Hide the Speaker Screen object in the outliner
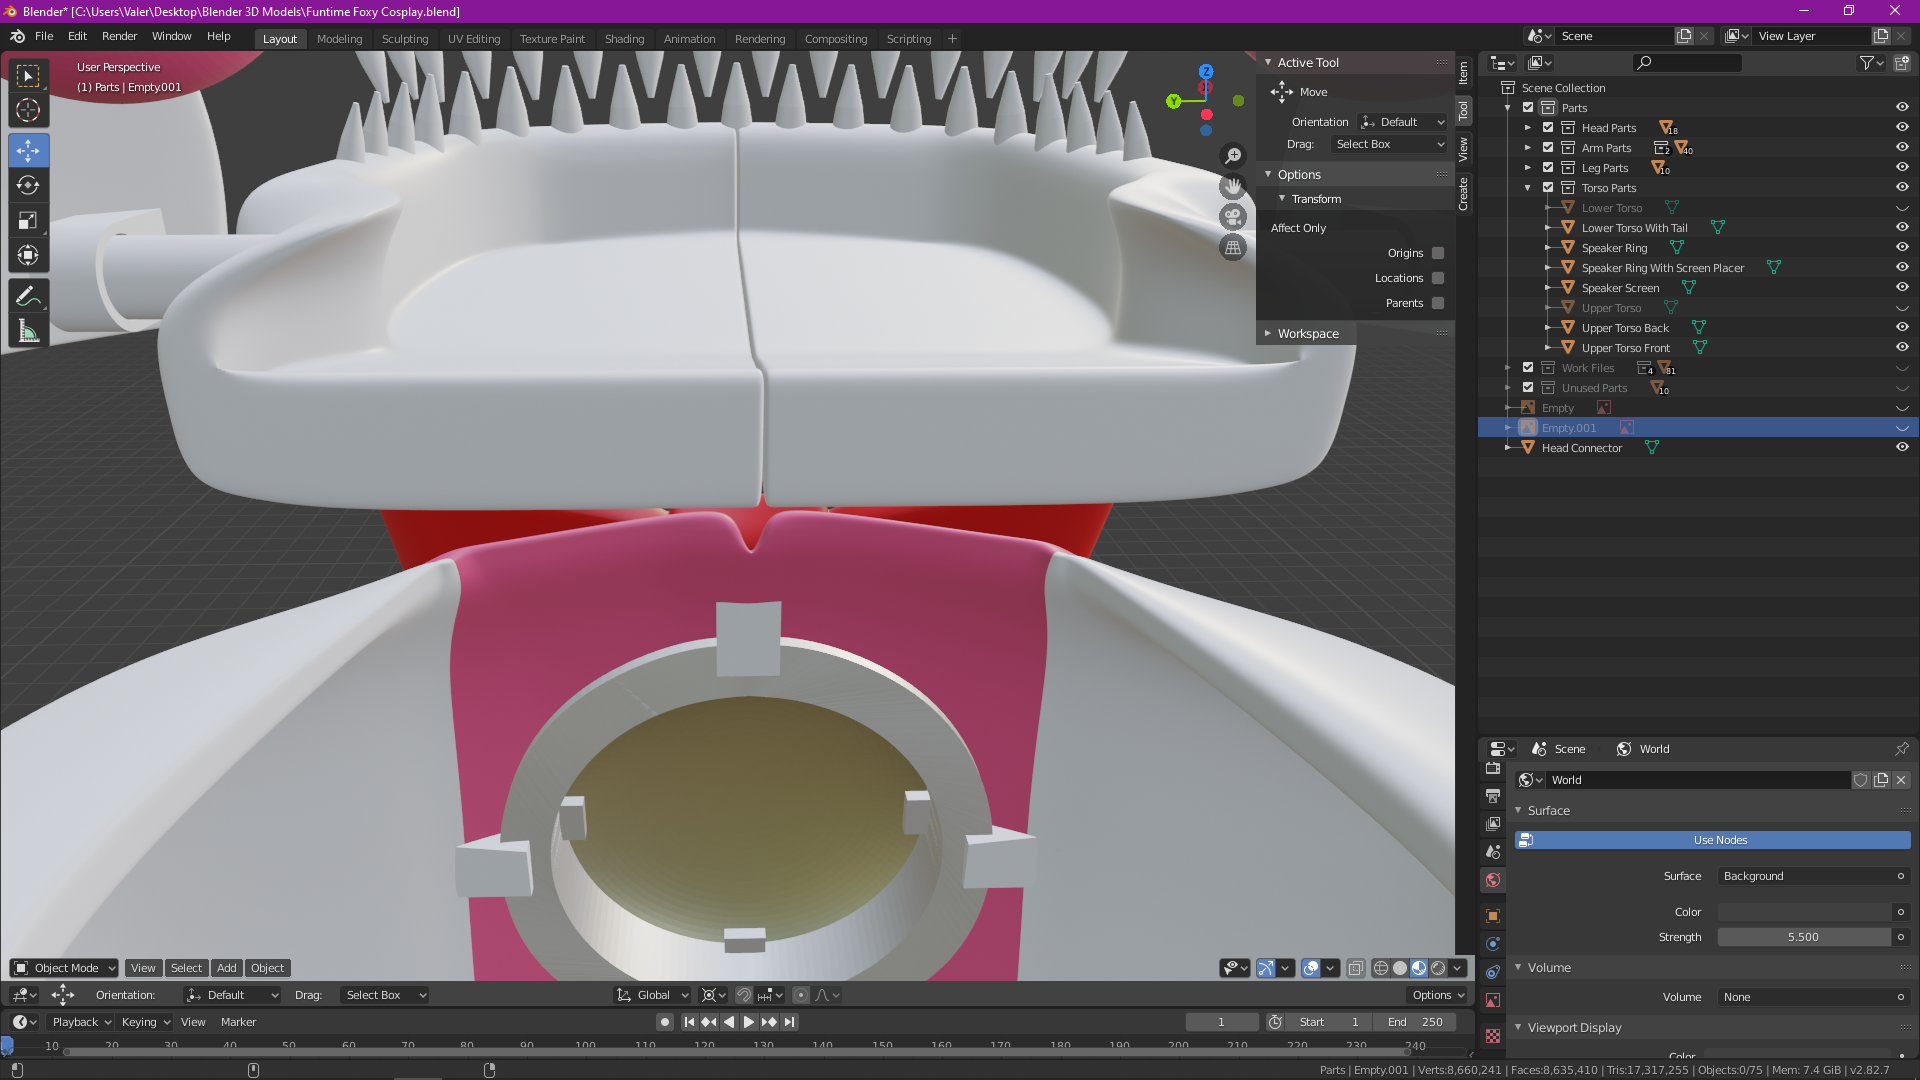The width and height of the screenshot is (1920, 1080). tap(1902, 287)
